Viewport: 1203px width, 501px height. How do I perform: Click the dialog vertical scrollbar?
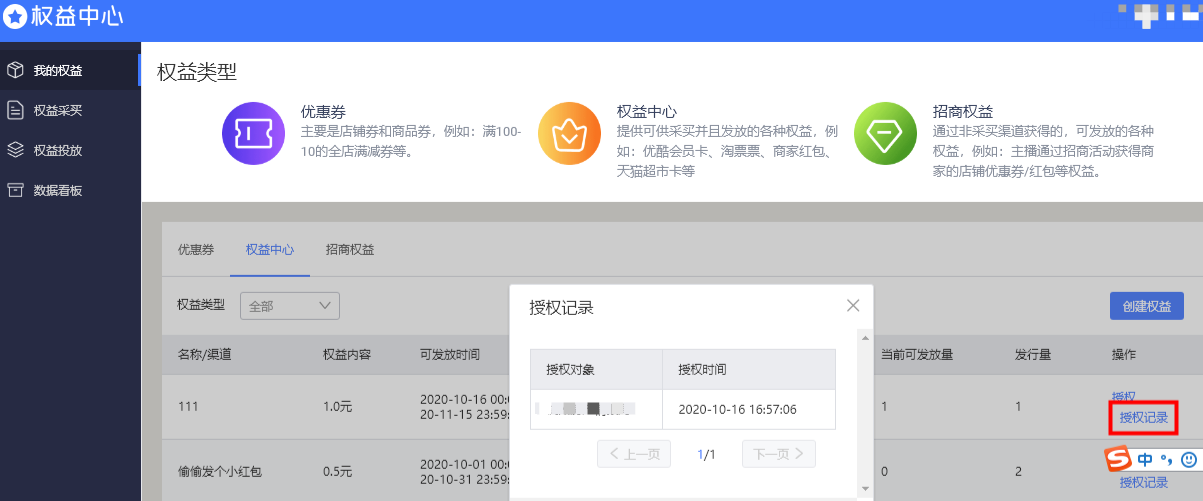(866, 412)
